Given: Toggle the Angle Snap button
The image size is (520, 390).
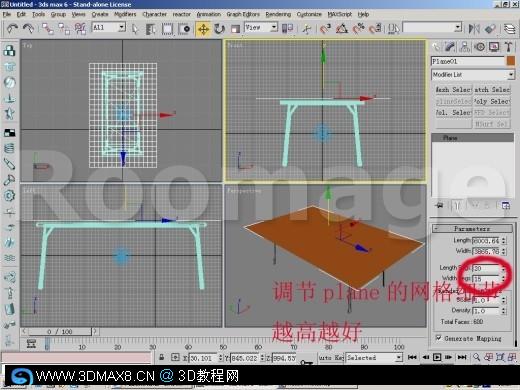Looking at the screenshot, I should point(342,29).
